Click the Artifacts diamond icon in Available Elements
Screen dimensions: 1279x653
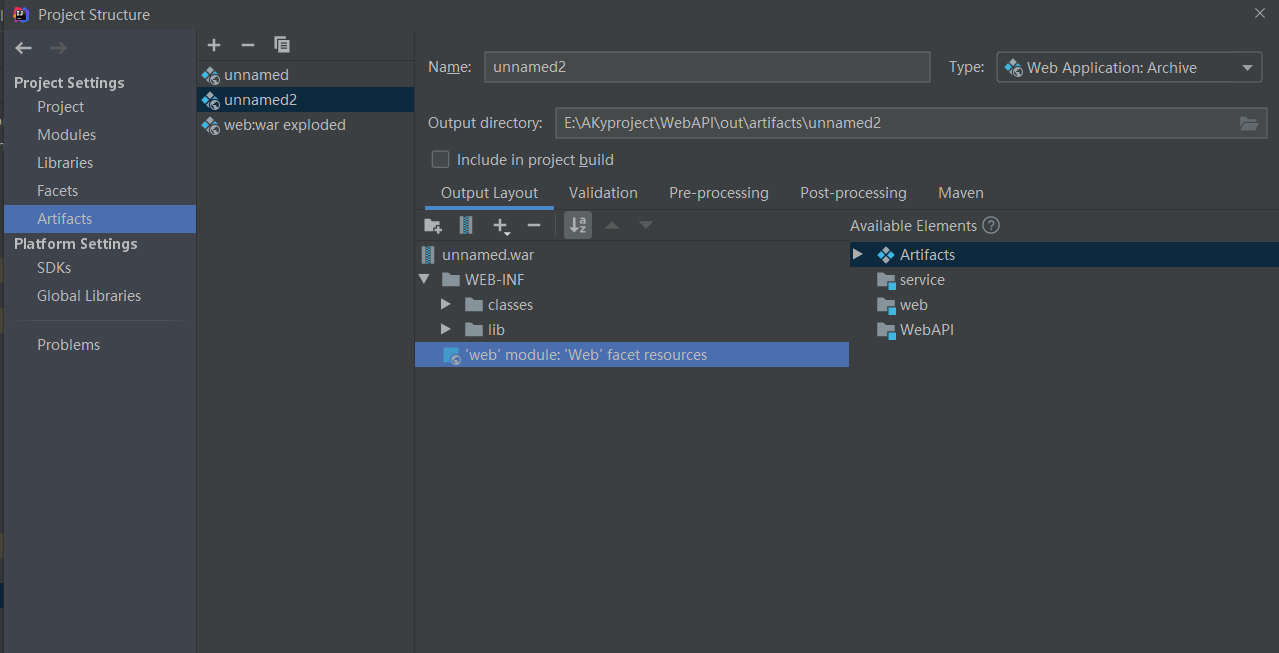pyautogui.click(x=885, y=255)
